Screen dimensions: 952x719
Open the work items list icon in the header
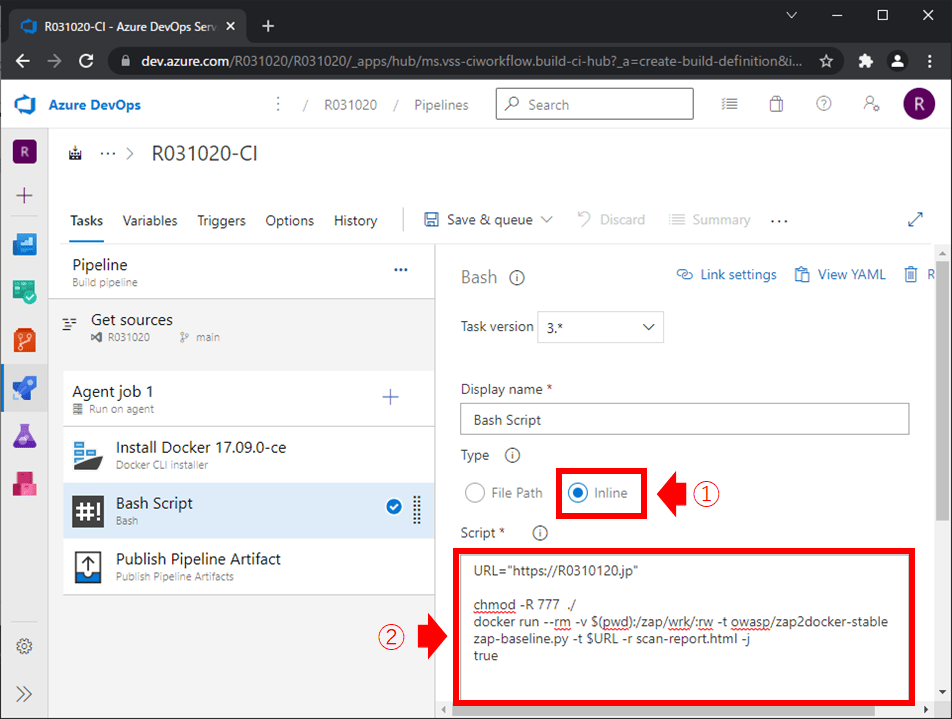[729, 104]
